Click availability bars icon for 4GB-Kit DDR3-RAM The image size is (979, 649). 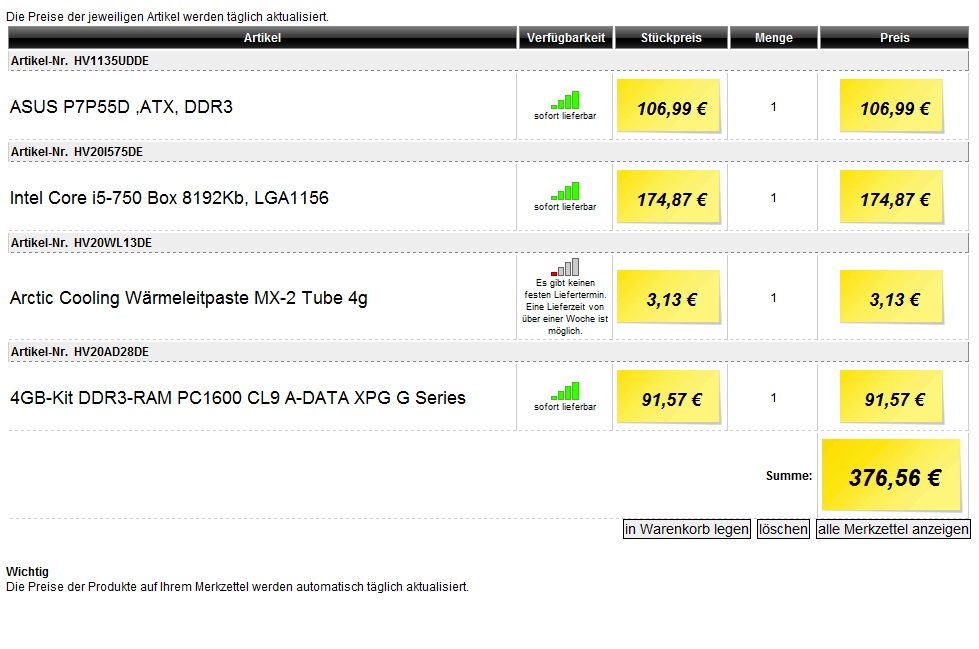tap(565, 391)
